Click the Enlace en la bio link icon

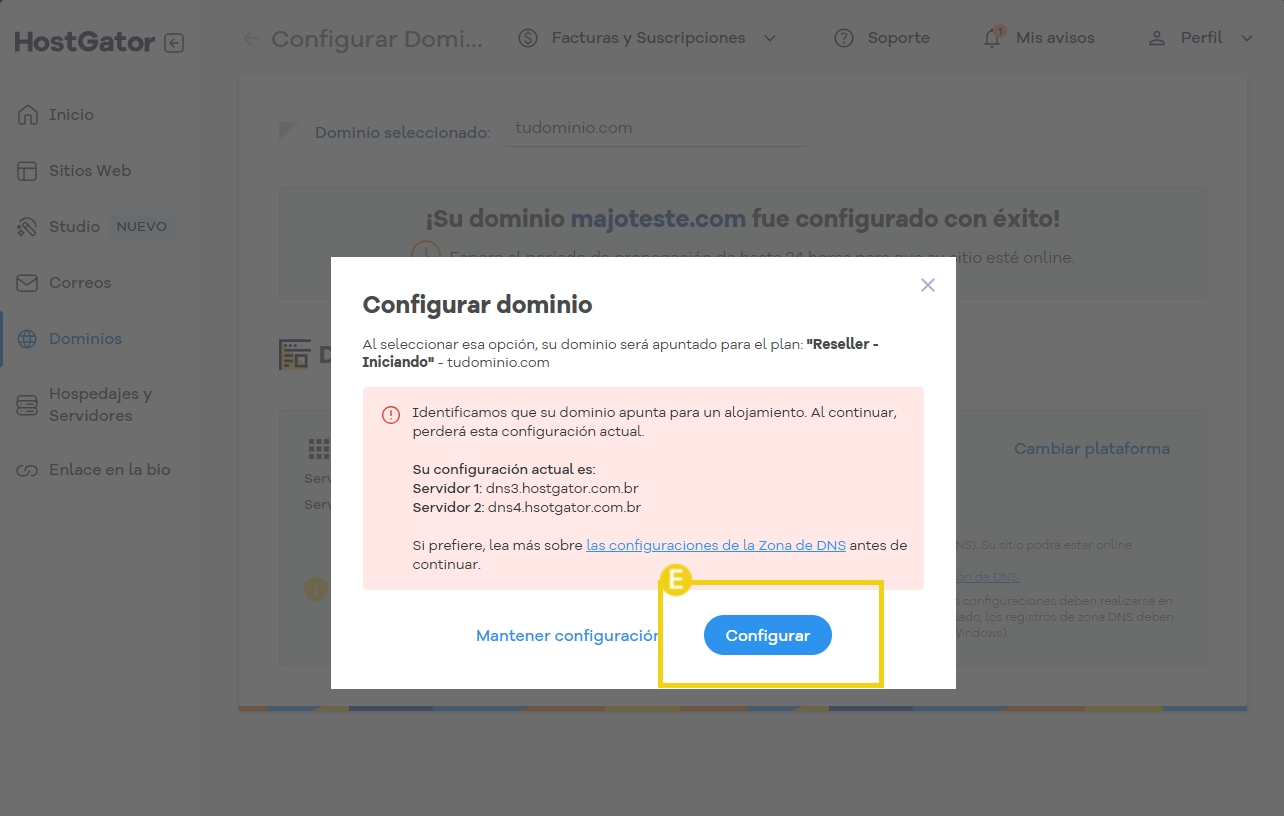click(x=28, y=470)
